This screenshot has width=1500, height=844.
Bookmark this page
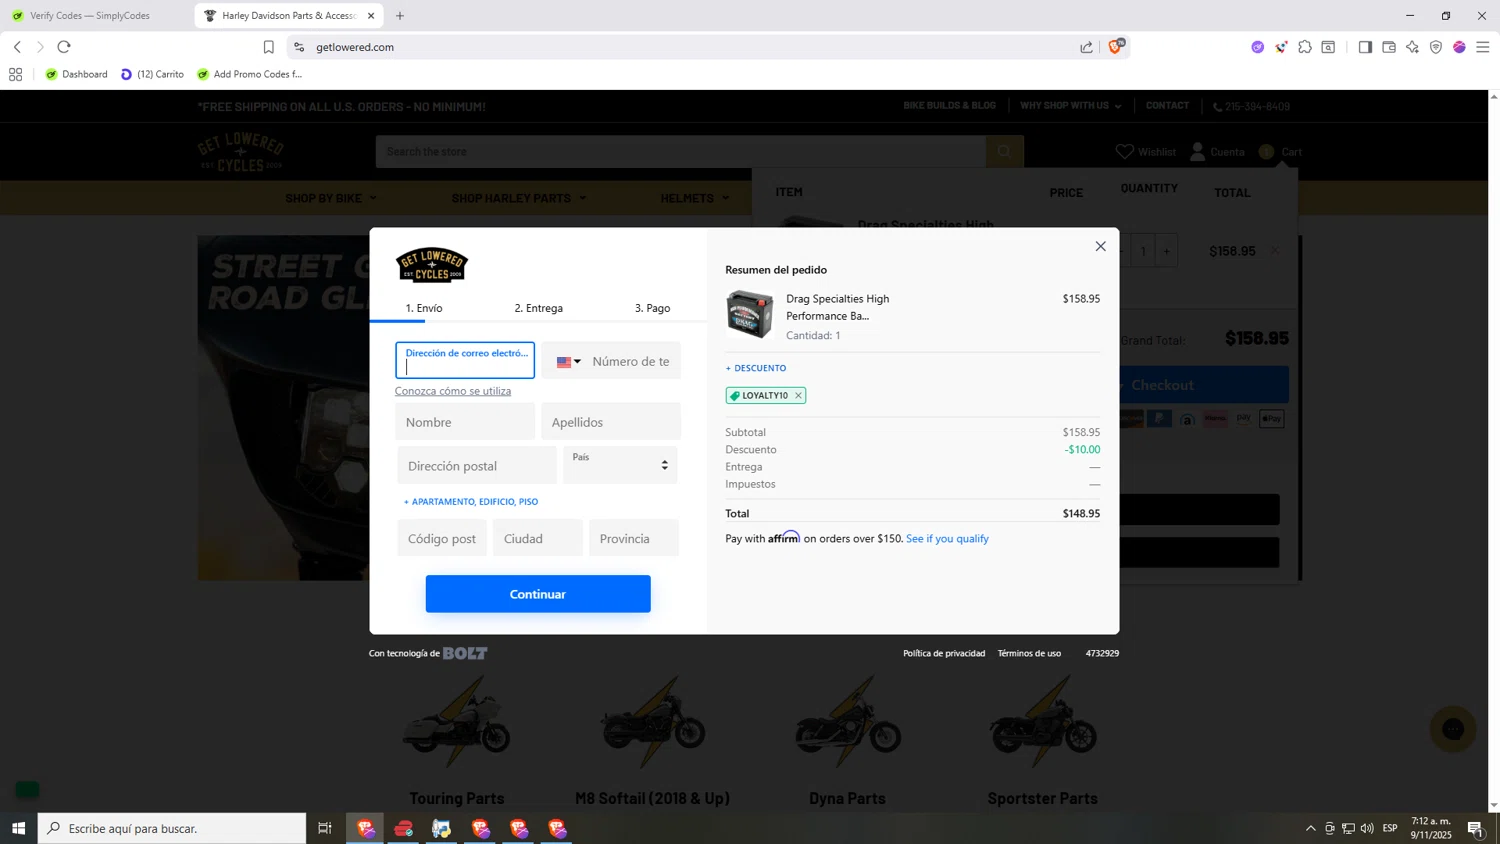[268, 47]
